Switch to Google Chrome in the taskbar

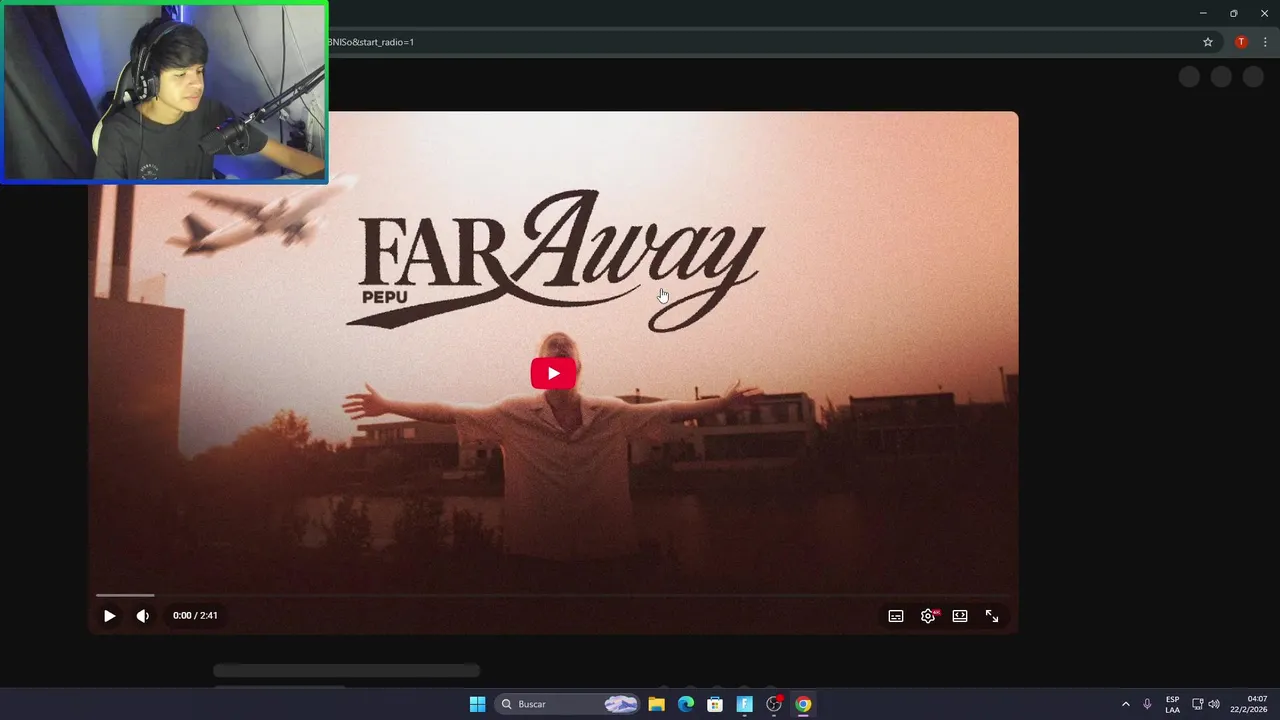point(803,704)
